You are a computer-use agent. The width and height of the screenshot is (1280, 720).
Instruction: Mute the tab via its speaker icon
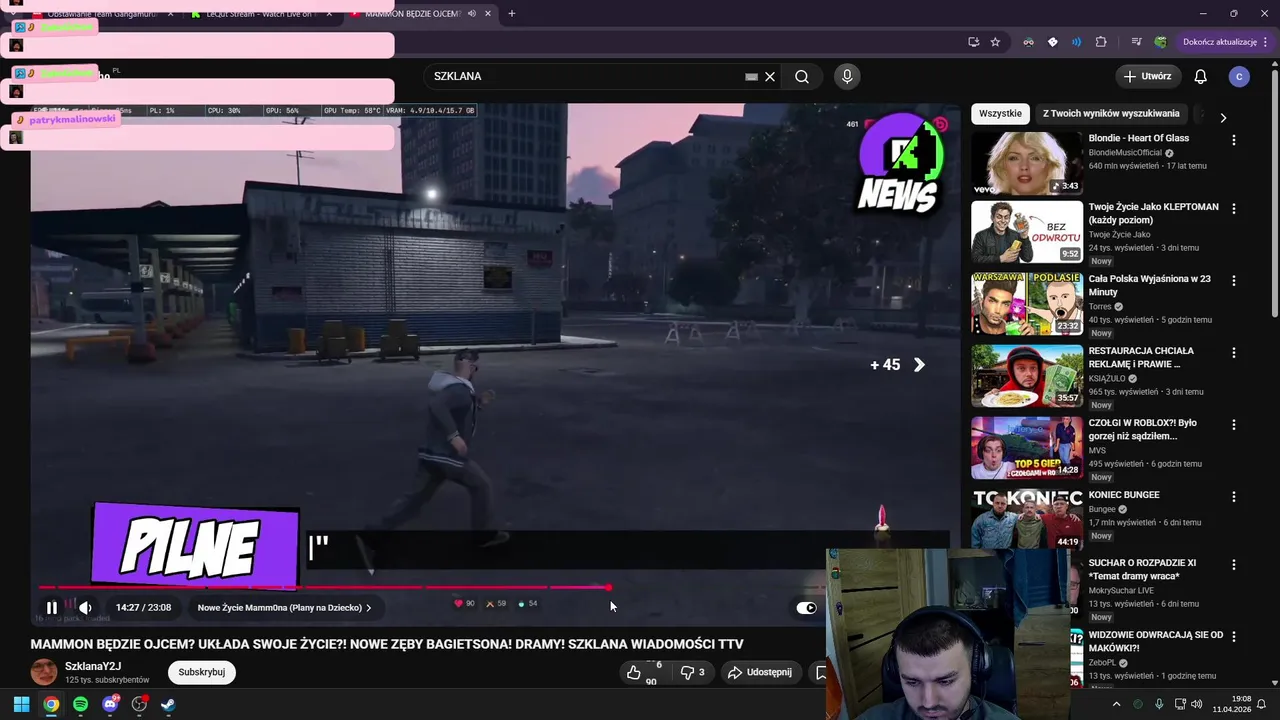tap(471, 14)
